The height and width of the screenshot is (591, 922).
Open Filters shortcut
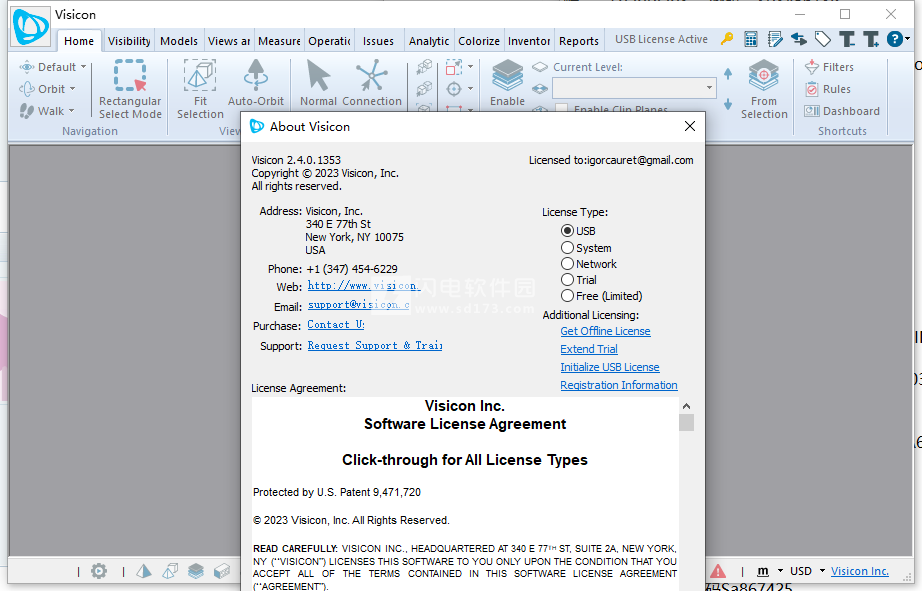tap(829, 67)
